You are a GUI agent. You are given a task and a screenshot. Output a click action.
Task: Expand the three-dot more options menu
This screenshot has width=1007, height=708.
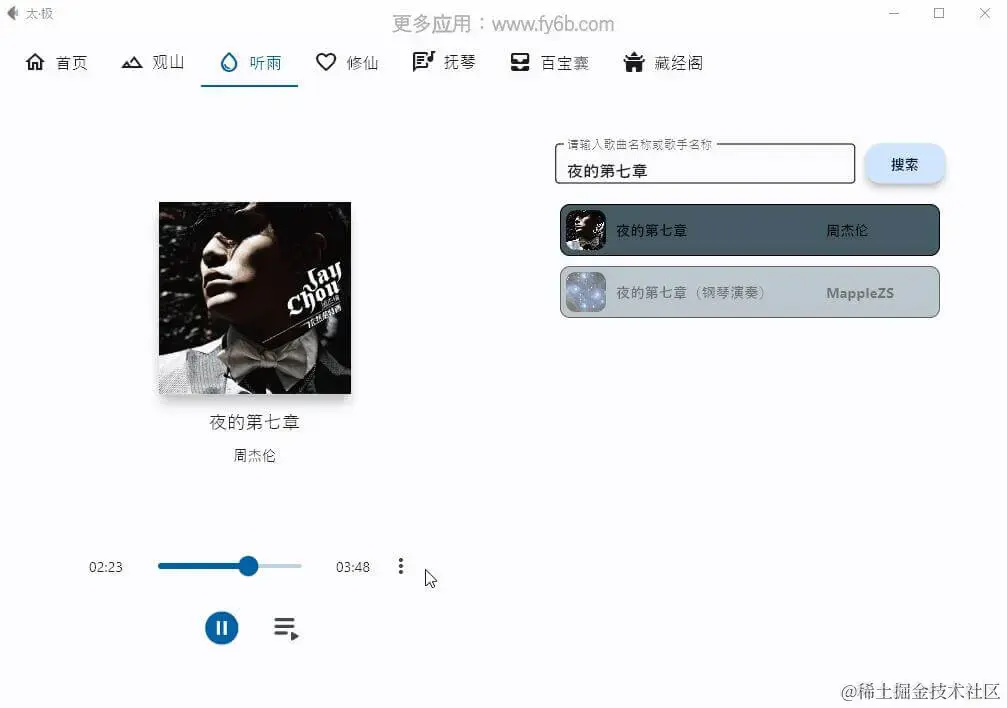pyautogui.click(x=401, y=566)
